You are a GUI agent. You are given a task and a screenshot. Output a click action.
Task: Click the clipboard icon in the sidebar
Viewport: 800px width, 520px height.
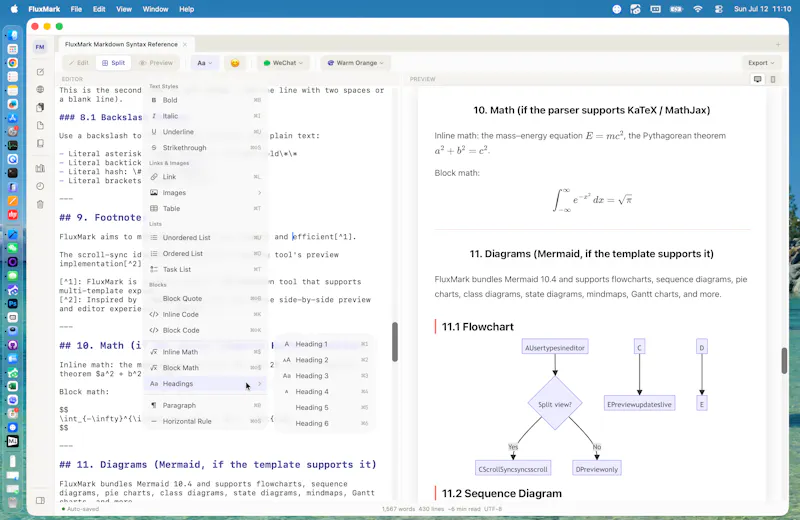click(40, 107)
